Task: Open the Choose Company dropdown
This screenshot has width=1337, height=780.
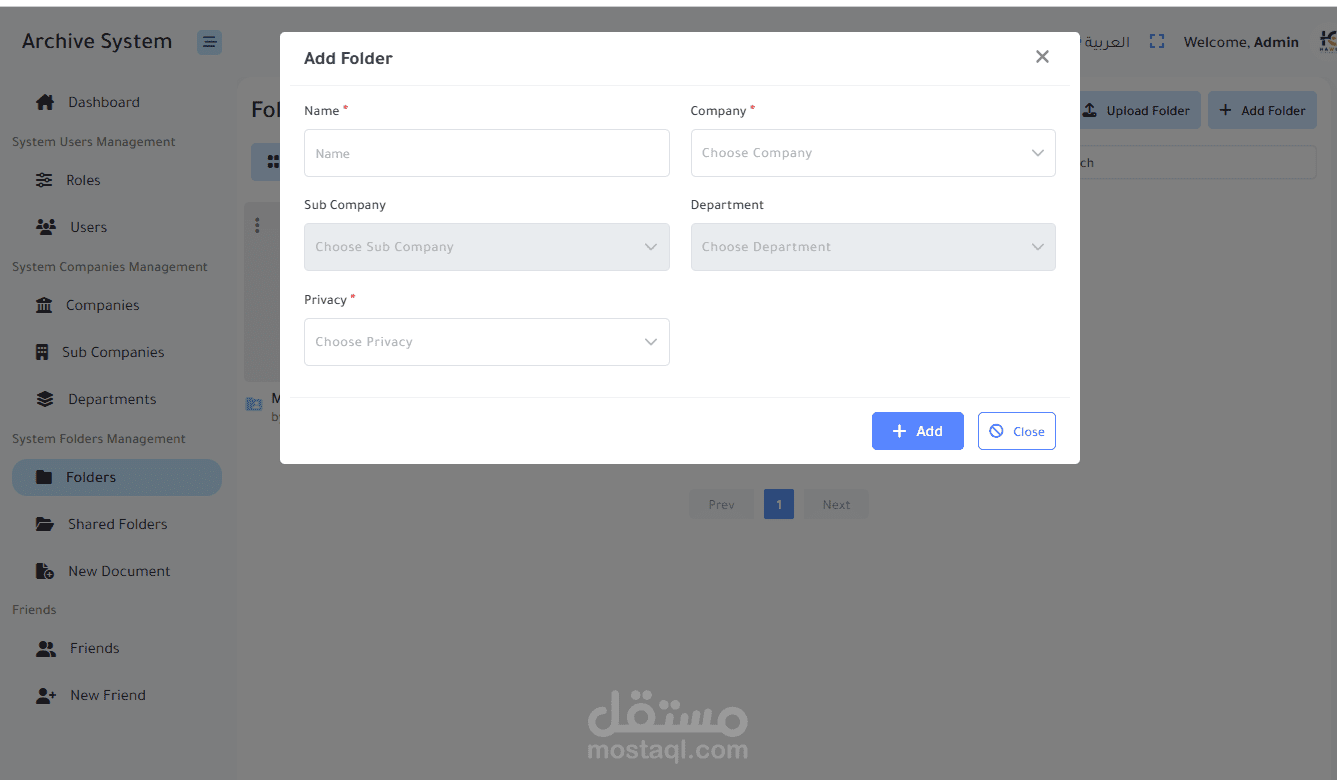Action: point(872,153)
